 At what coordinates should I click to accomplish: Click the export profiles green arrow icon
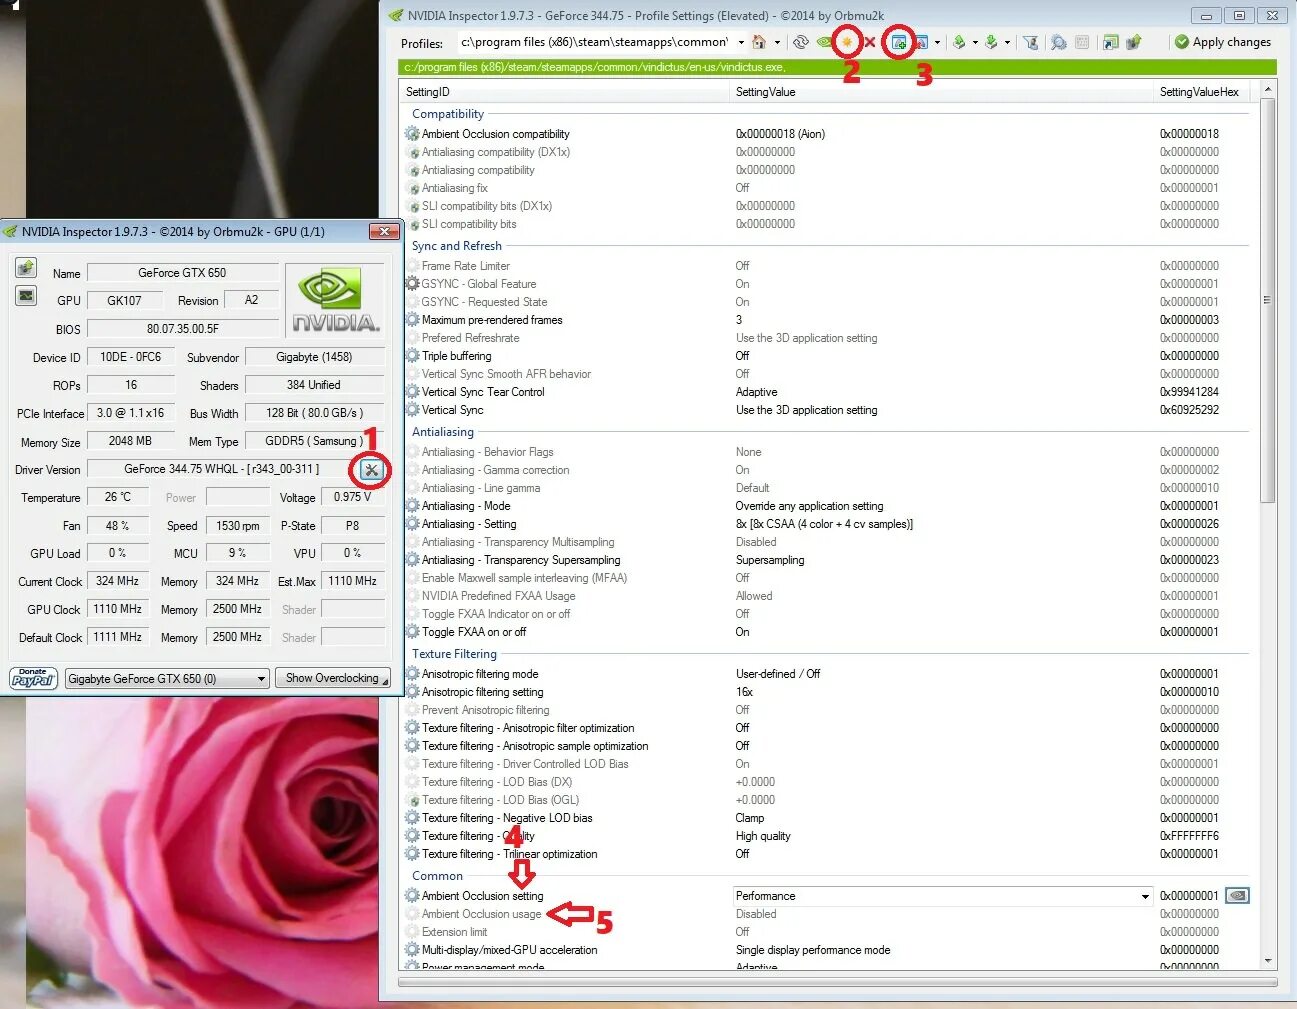(959, 42)
